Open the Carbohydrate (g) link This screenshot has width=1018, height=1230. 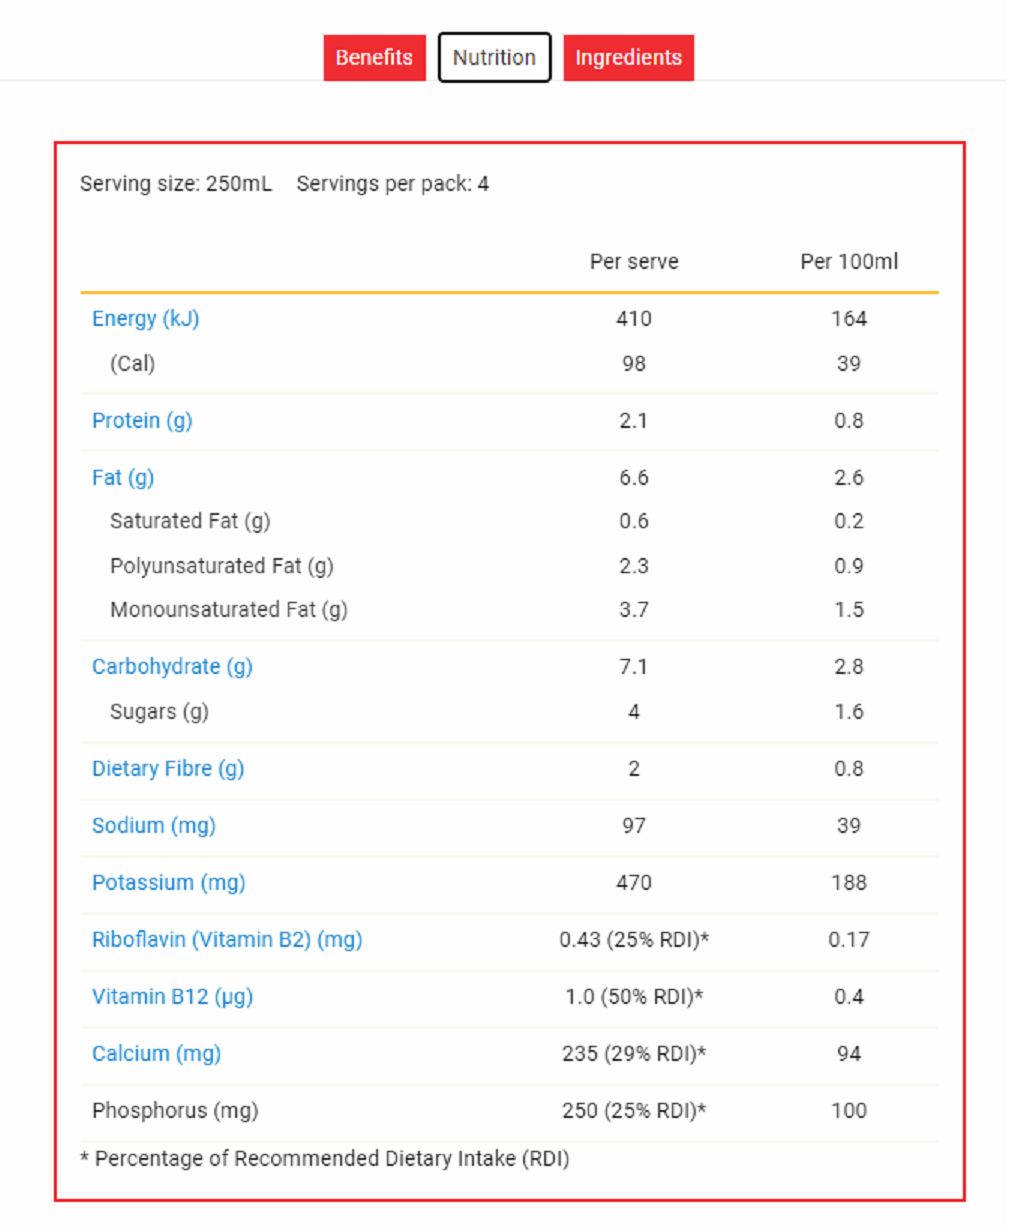(172, 667)
